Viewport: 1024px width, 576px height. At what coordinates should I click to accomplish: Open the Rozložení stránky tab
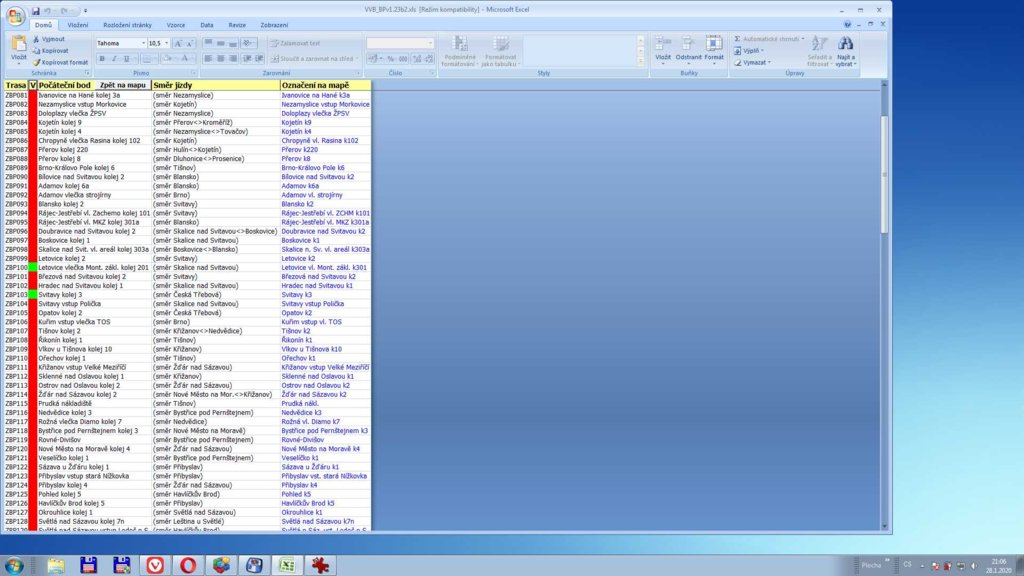tap(128, 24)
